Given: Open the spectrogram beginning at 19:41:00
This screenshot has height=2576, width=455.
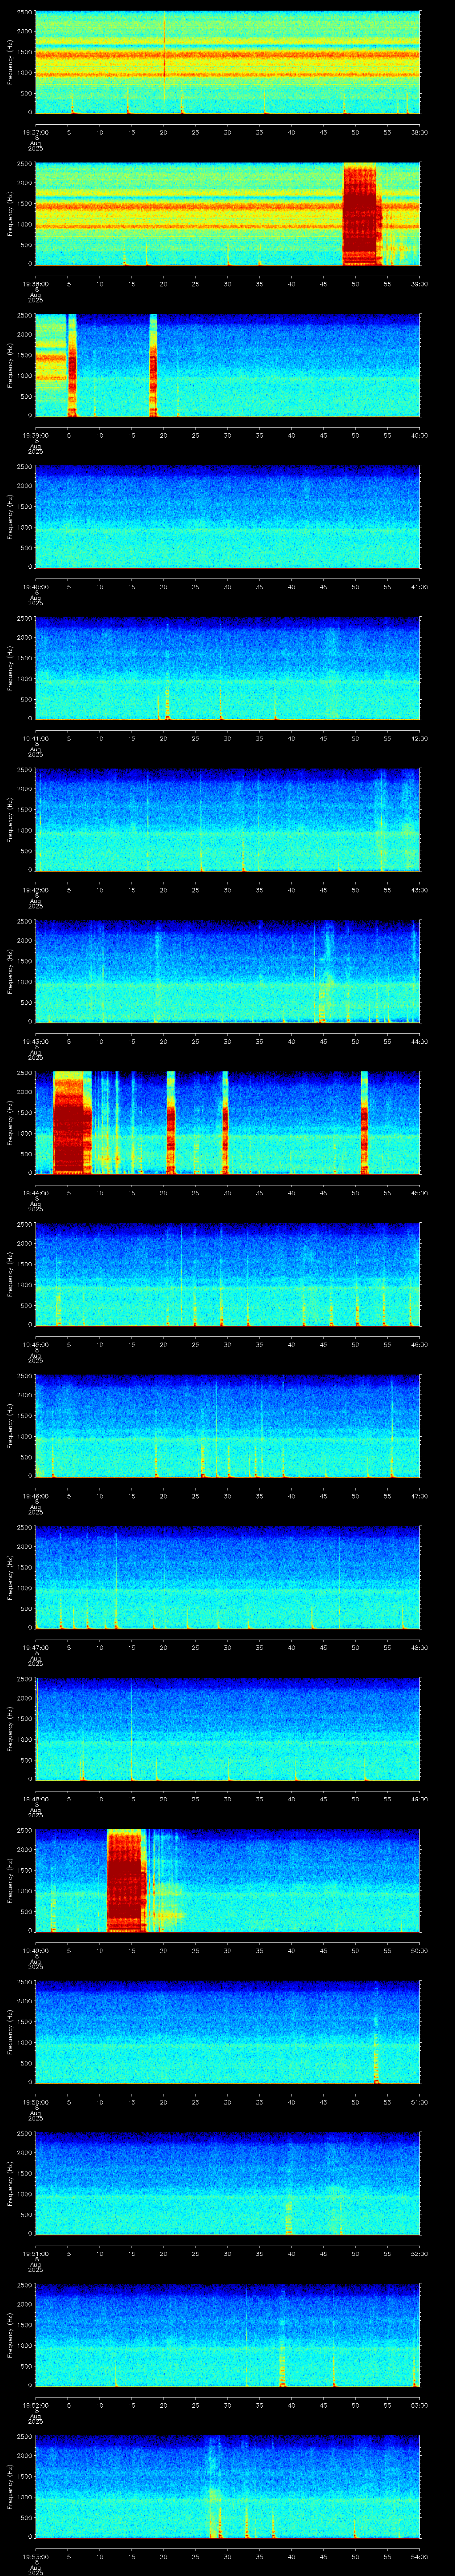Looking at the screenshot, I should pos(228,668).
